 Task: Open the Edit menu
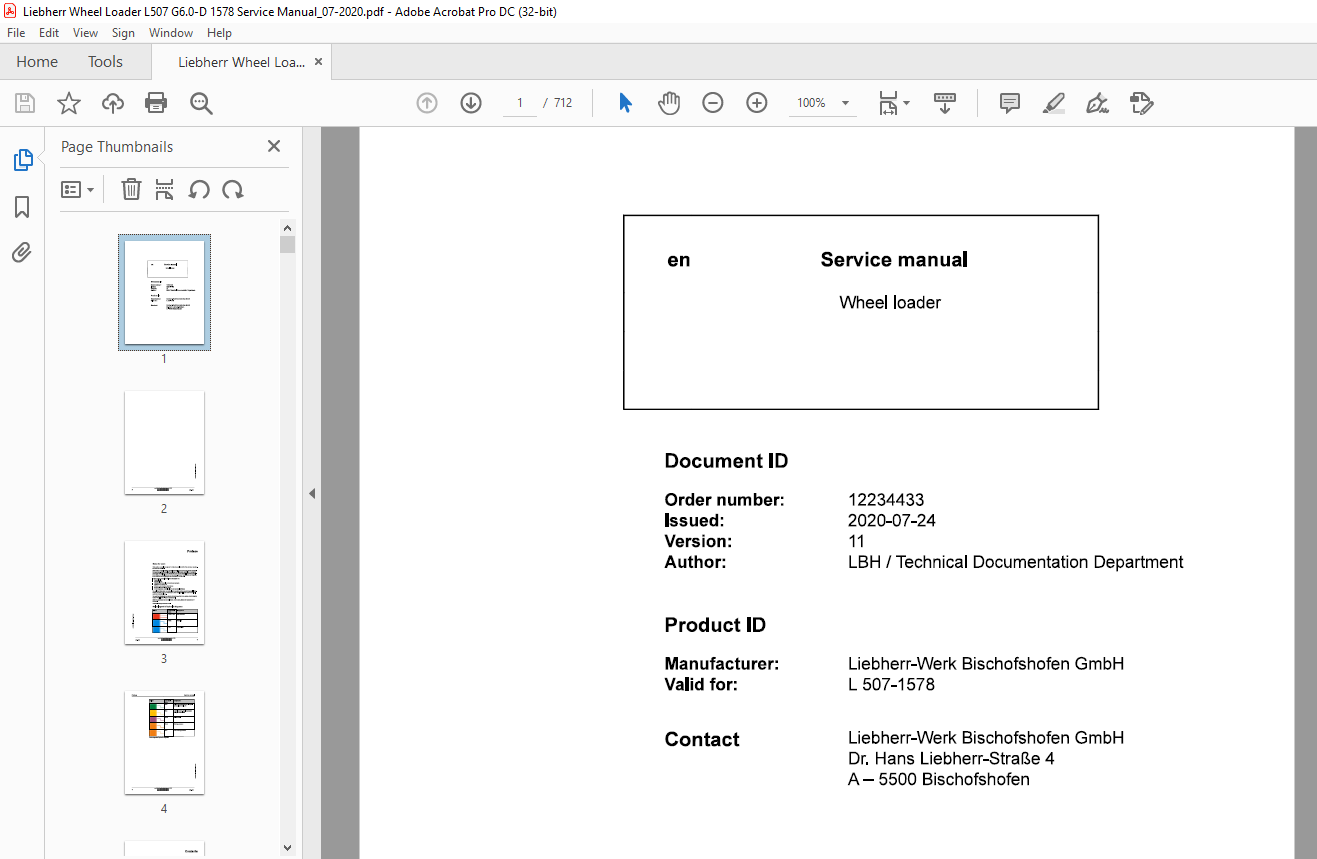(x=49, y=33)
